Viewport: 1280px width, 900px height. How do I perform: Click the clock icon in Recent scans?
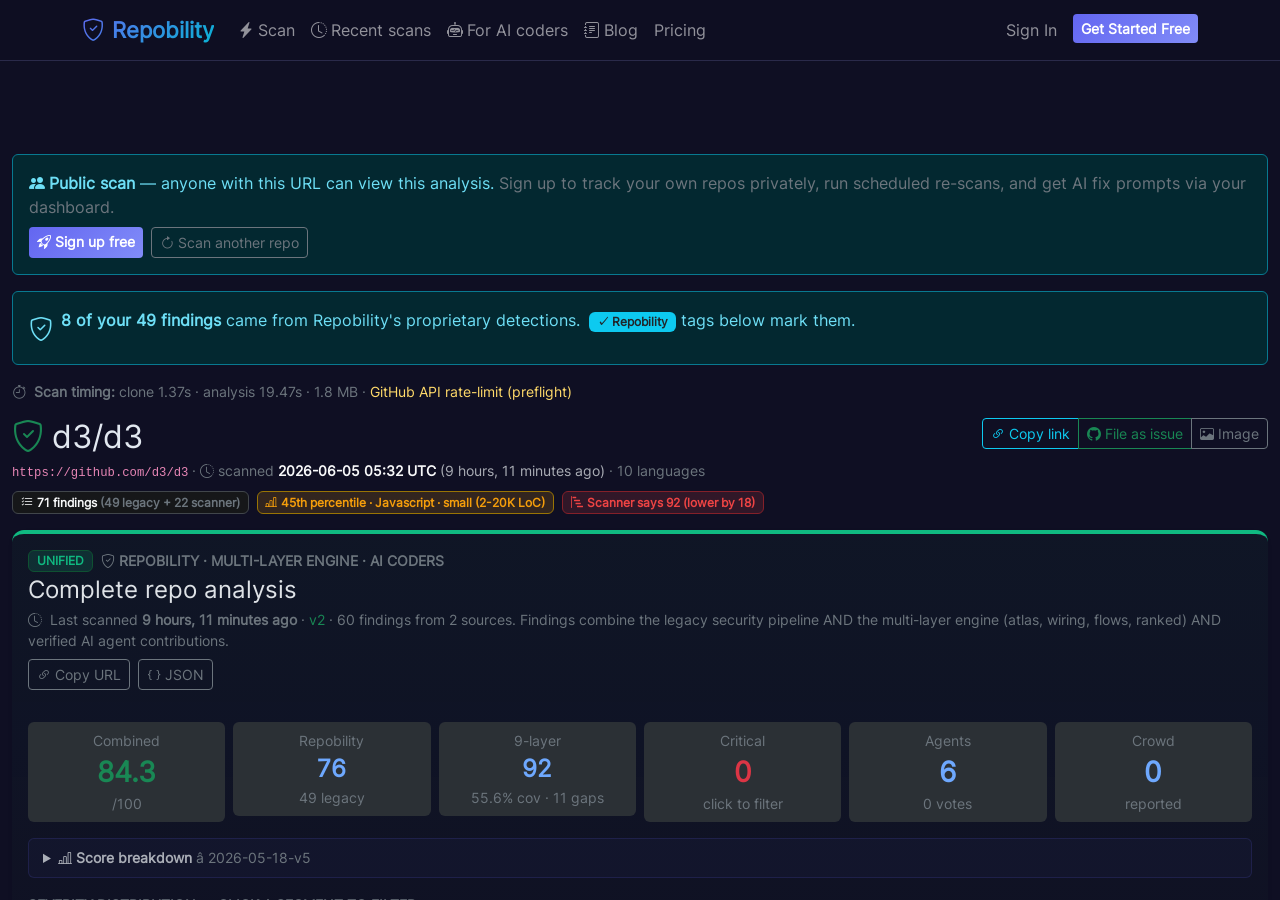(x=319, y=30)
